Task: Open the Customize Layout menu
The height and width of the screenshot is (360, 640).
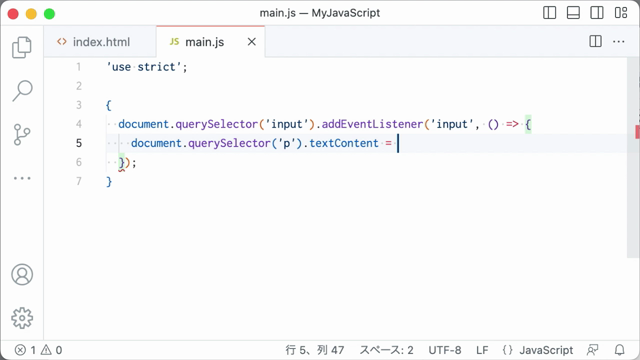Action: click(621, 13)
